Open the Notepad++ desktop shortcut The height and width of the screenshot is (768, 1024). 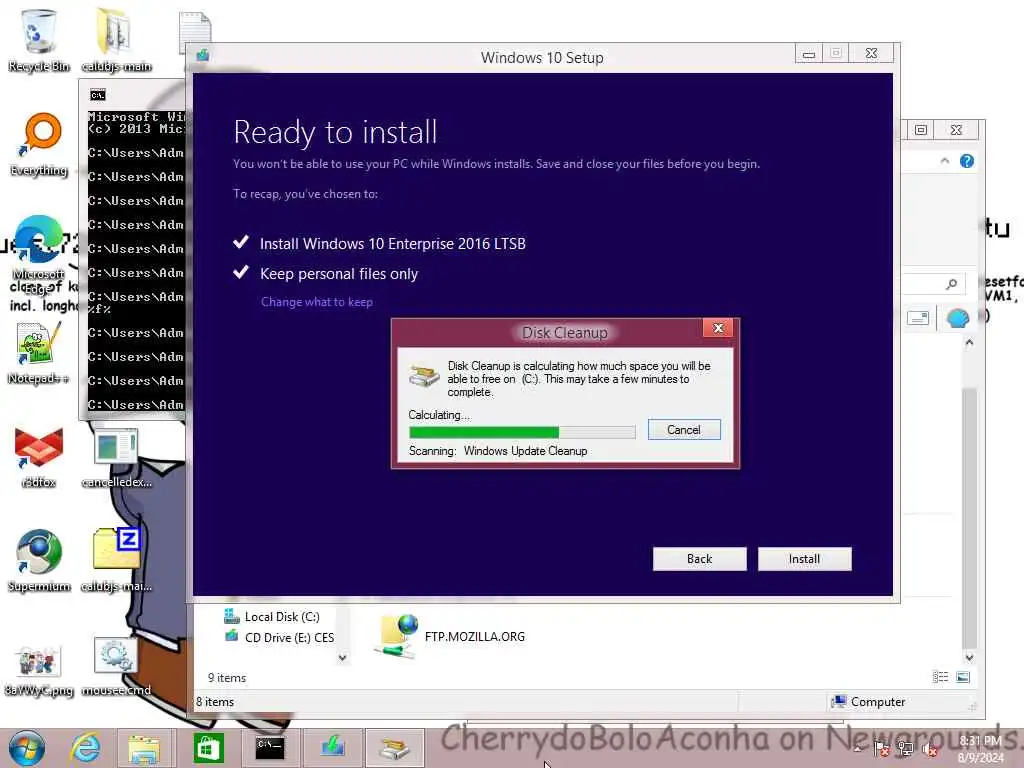tap(39, 353)
